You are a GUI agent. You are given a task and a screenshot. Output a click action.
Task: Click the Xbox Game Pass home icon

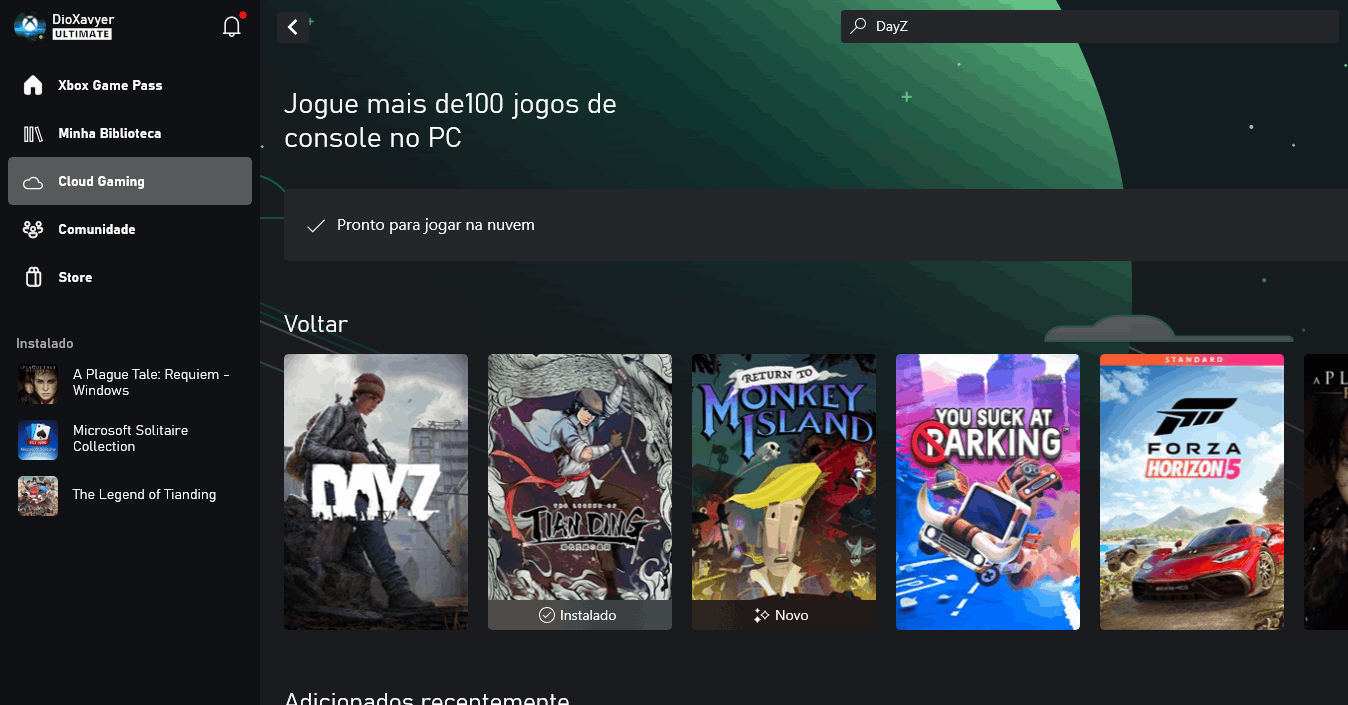(x=33, y=85)
